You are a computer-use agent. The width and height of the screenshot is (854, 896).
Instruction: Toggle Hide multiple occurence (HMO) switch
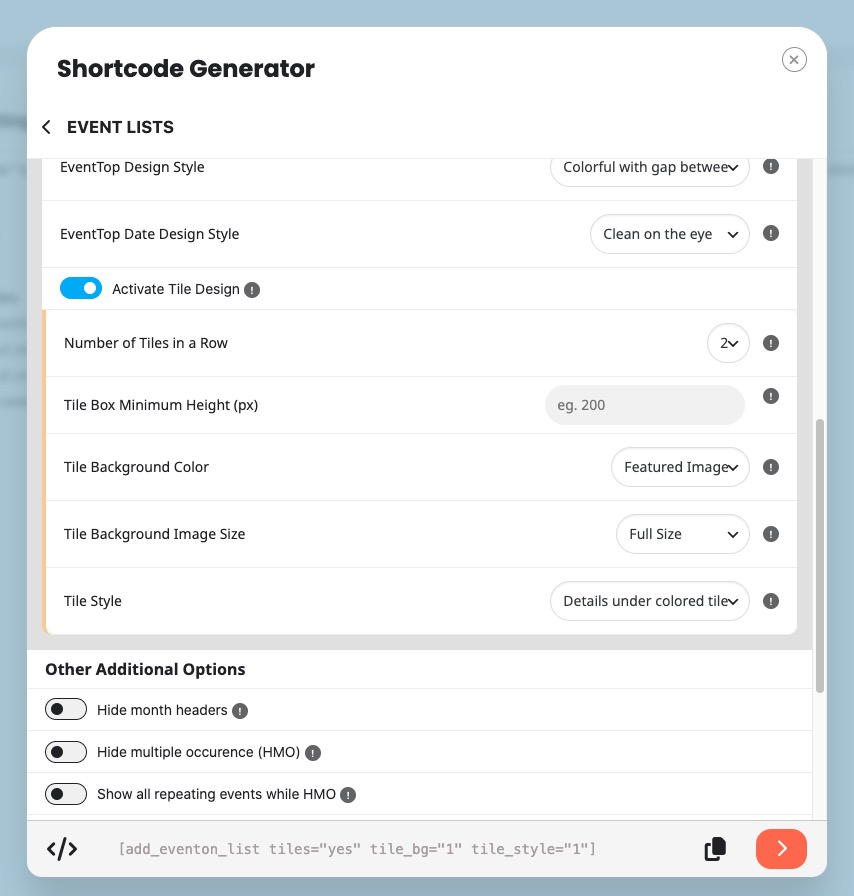(x=66, y=752)
